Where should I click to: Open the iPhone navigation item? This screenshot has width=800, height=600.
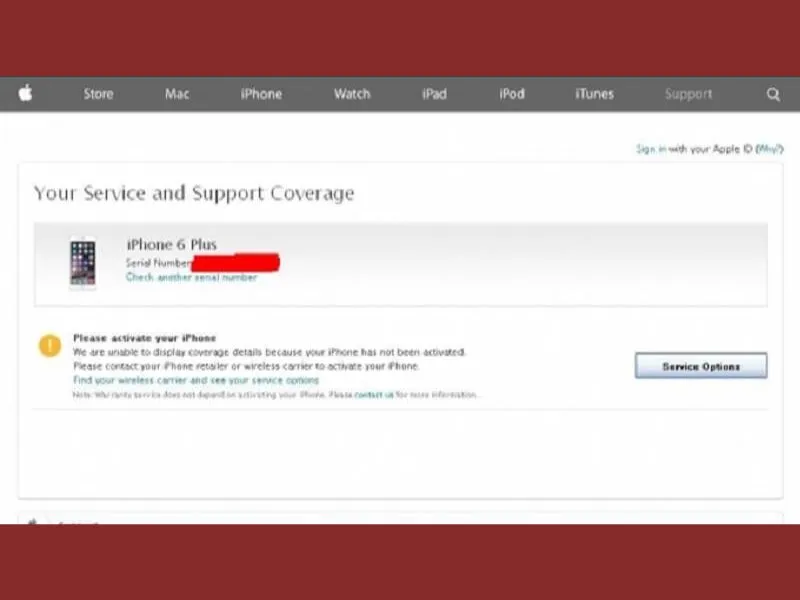point(261,94)
